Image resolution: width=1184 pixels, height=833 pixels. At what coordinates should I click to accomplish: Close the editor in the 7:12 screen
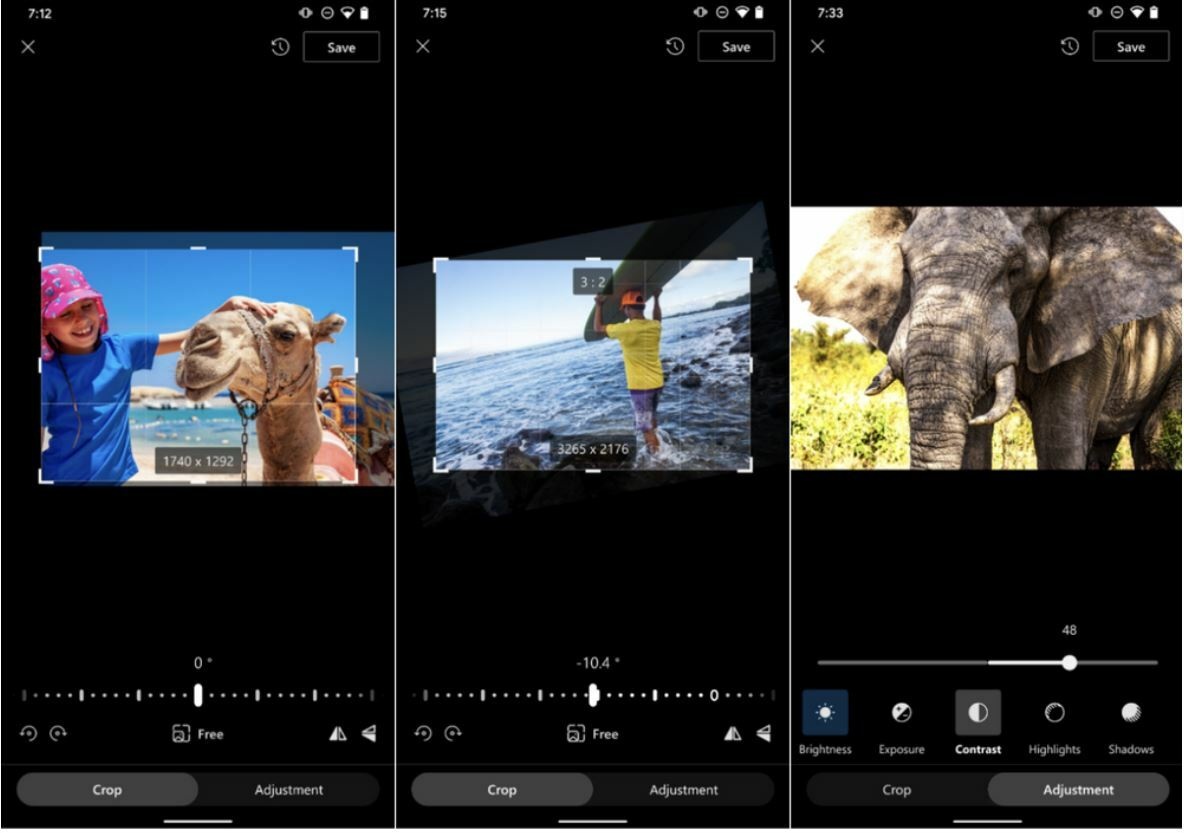[28, 47]
